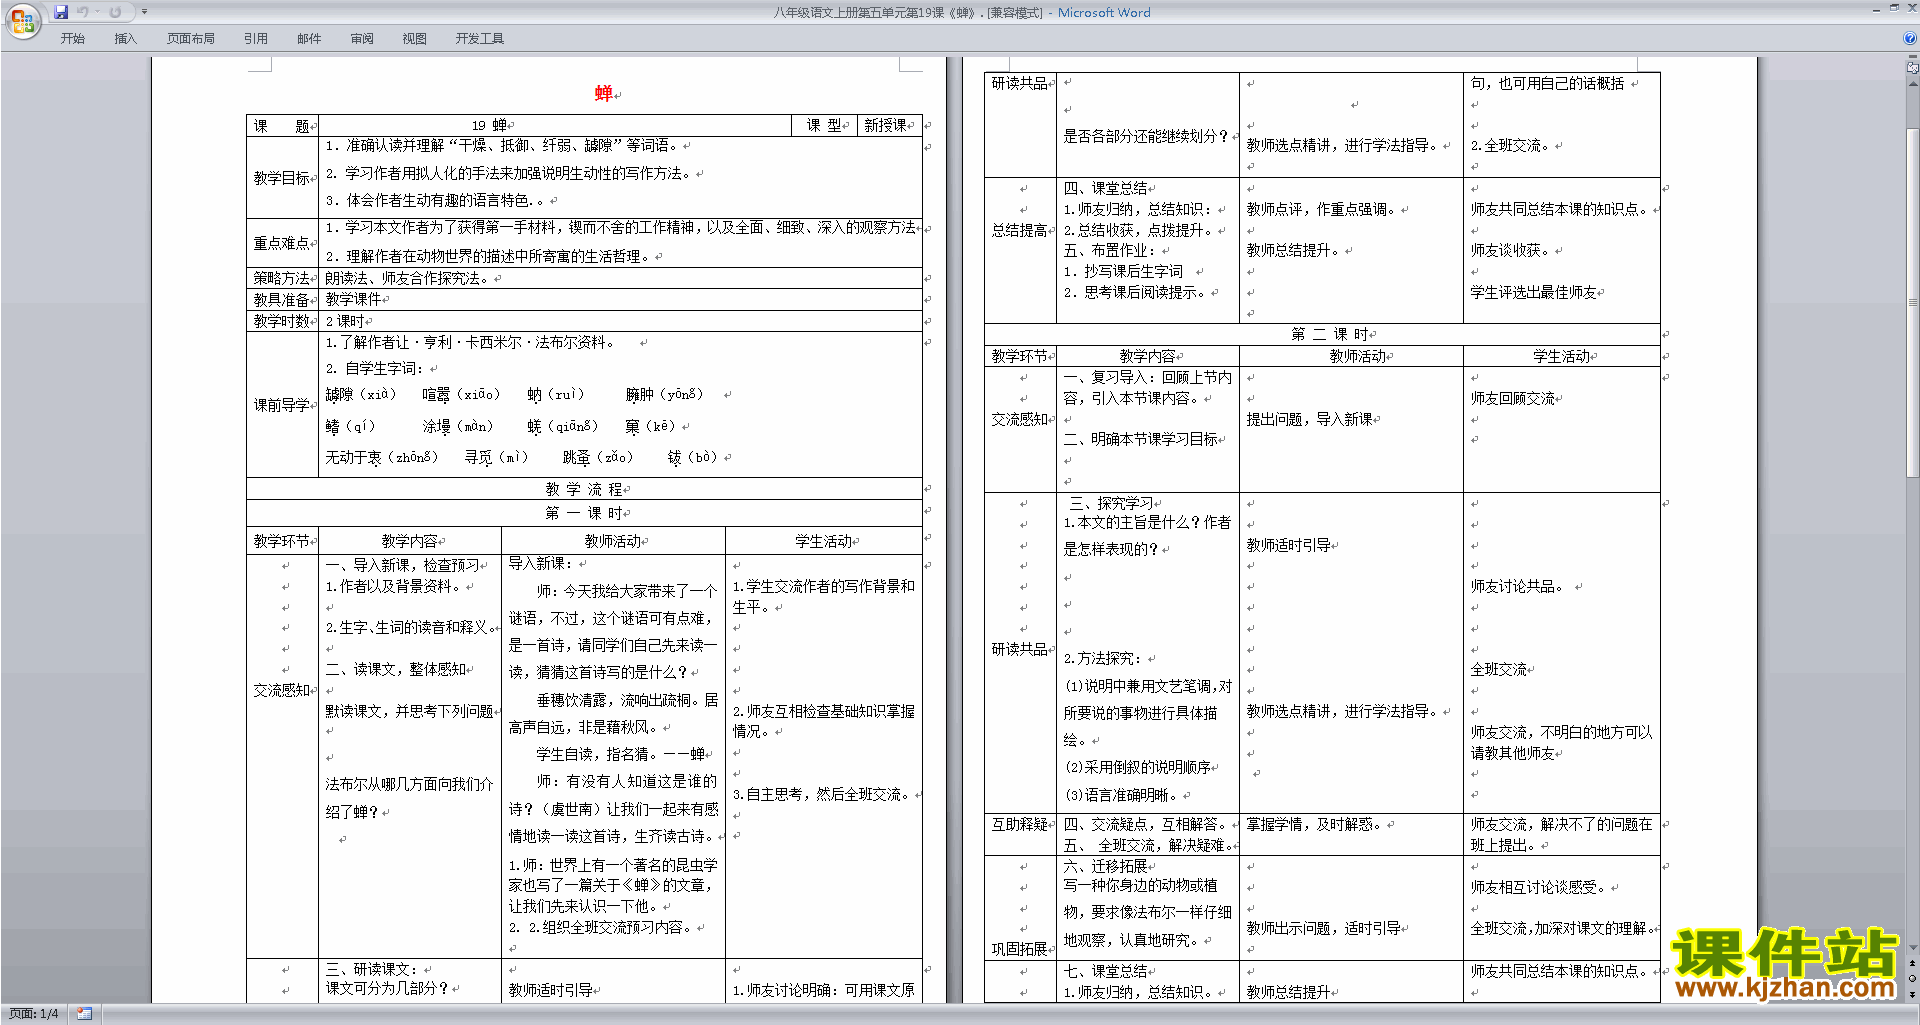Click the text 三、研读课文:
This screenshot has height=1025, width=1920.
371,969
